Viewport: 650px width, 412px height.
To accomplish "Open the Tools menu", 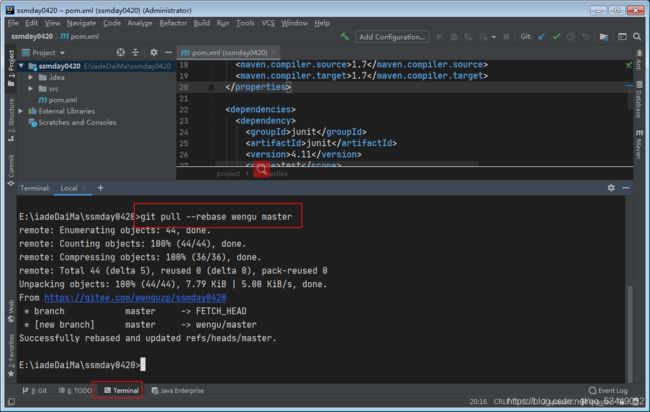I will point(245,23).
